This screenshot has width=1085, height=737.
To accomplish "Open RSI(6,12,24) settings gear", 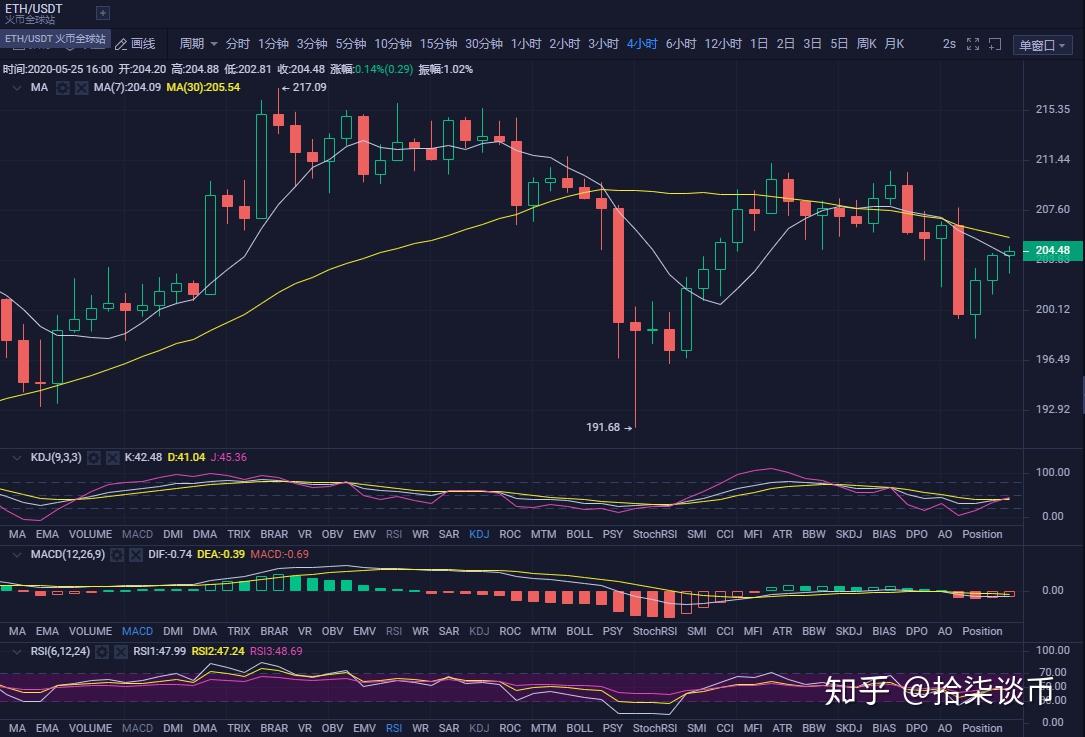I will [x=102, y=651].
